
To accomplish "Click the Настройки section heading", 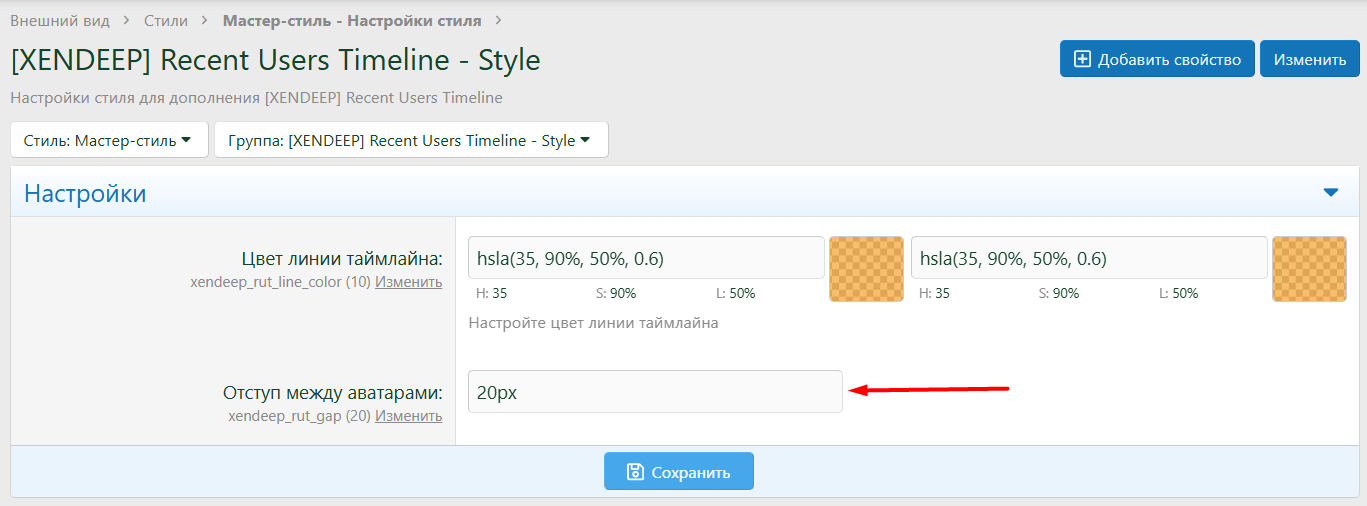I will click(85, 193).
